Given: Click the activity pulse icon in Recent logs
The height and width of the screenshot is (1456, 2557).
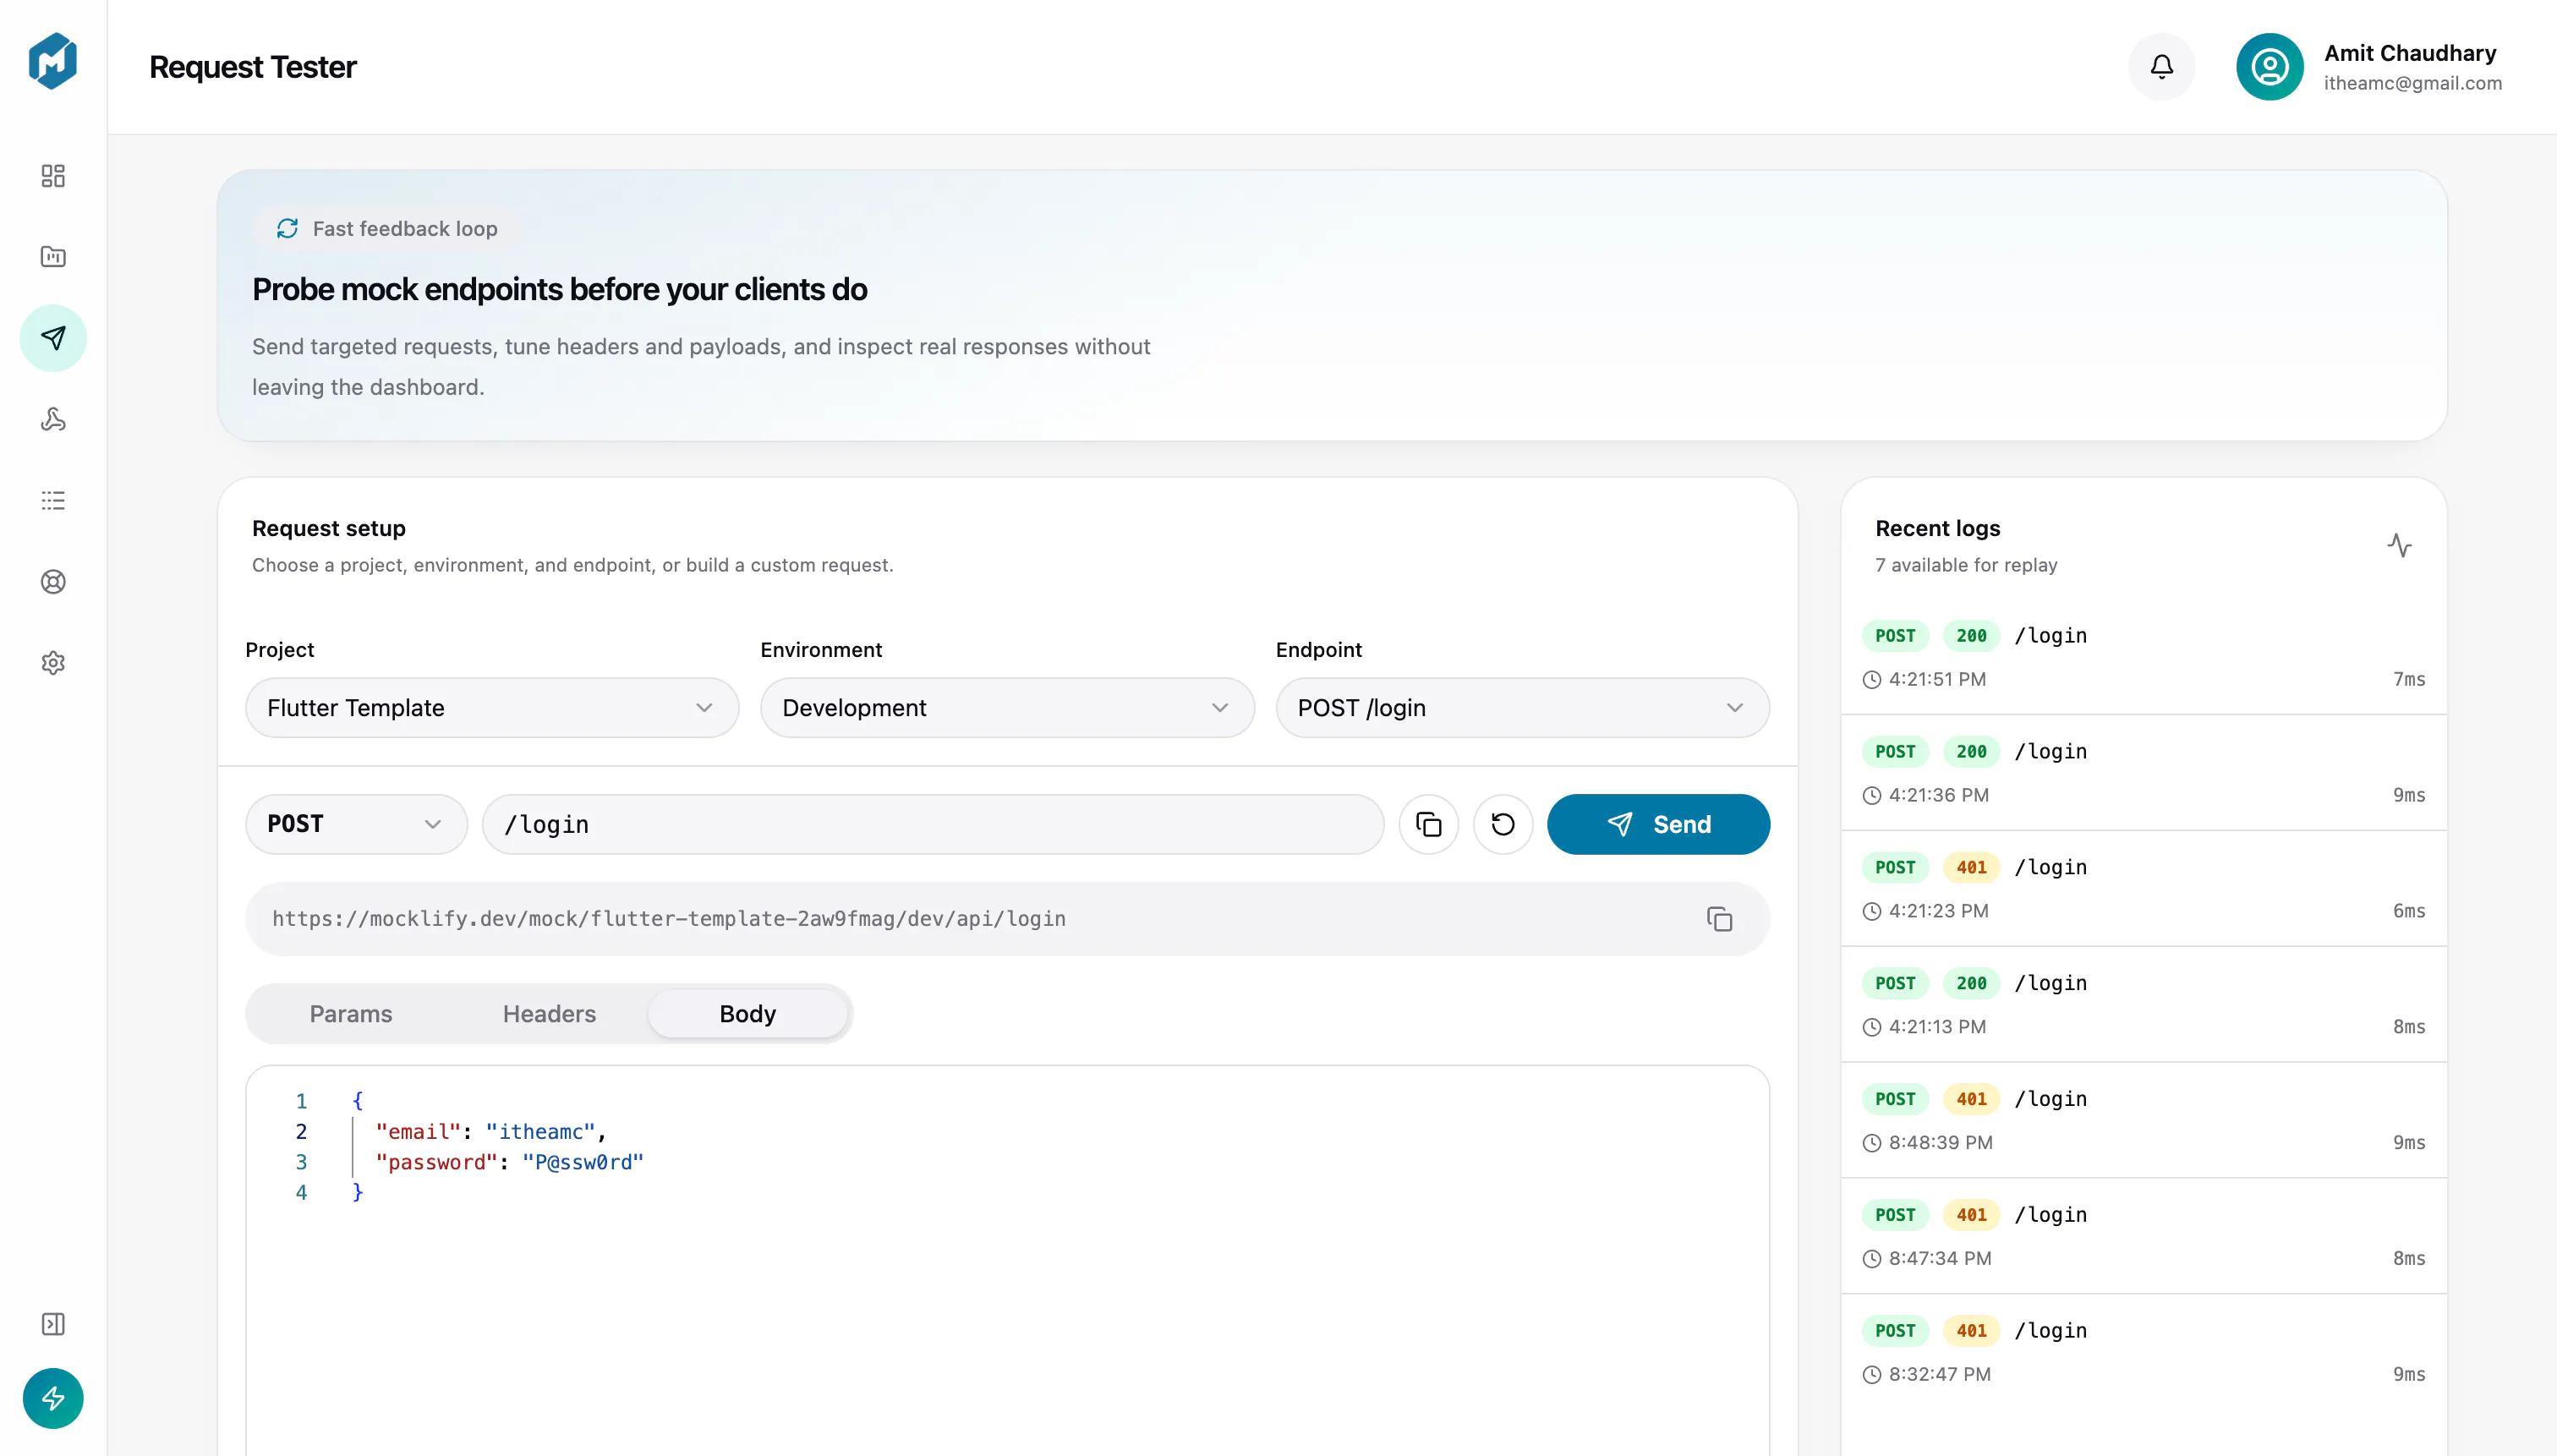Looking at the screenshot, I should (x=2399, y=545).
